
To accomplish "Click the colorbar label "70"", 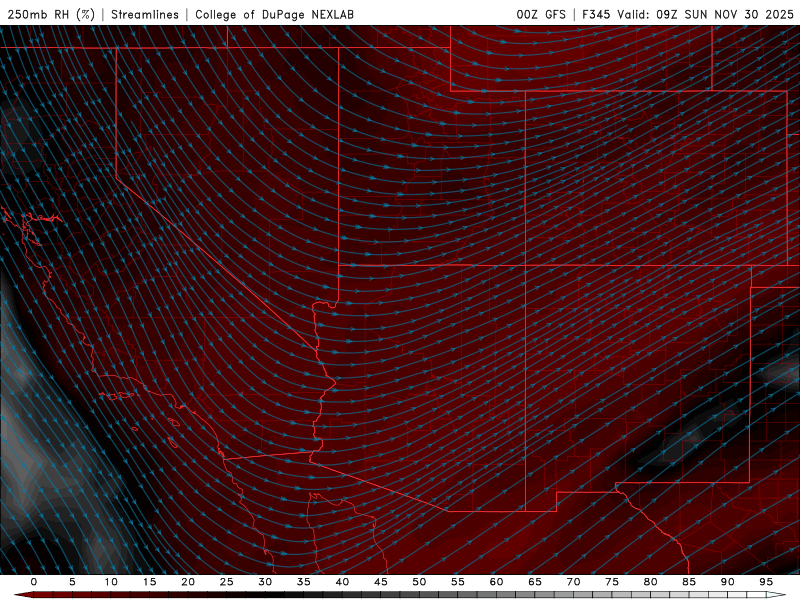I will pyautogui.click(x=573, y=582).
